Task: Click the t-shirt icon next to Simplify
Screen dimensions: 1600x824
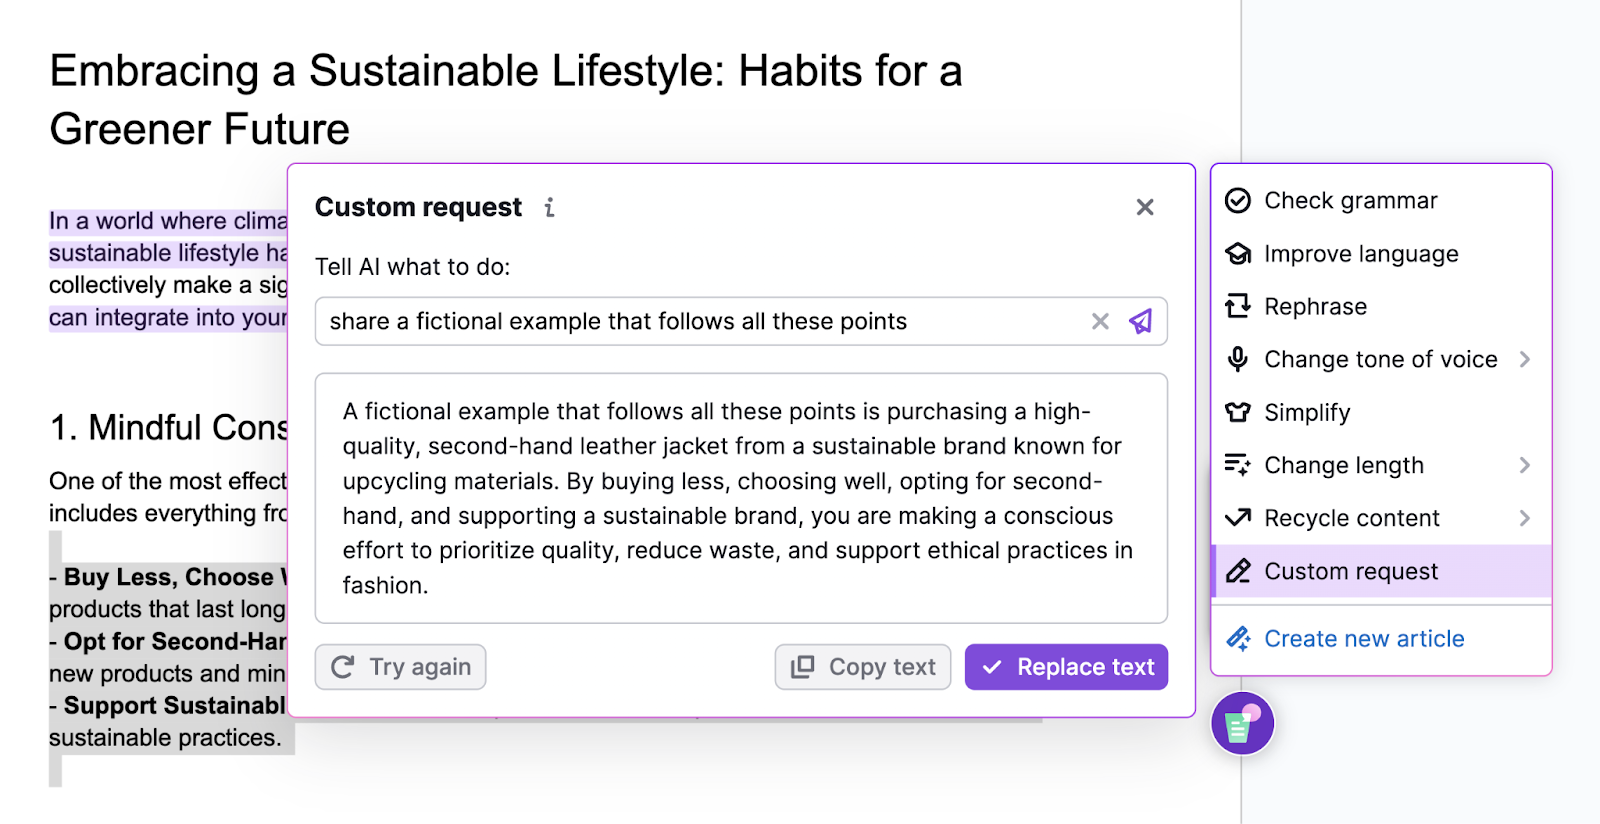Action: tap(1239, 412)
